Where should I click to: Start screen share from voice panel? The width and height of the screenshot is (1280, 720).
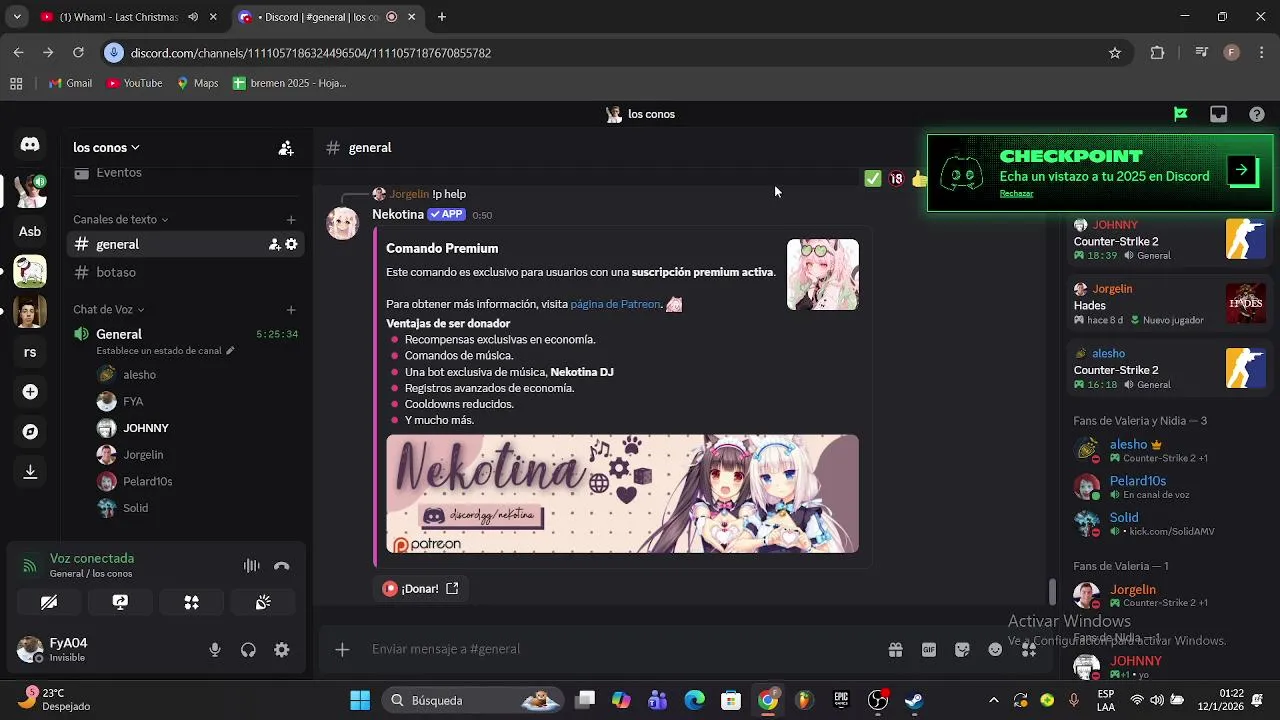point(120,602)
